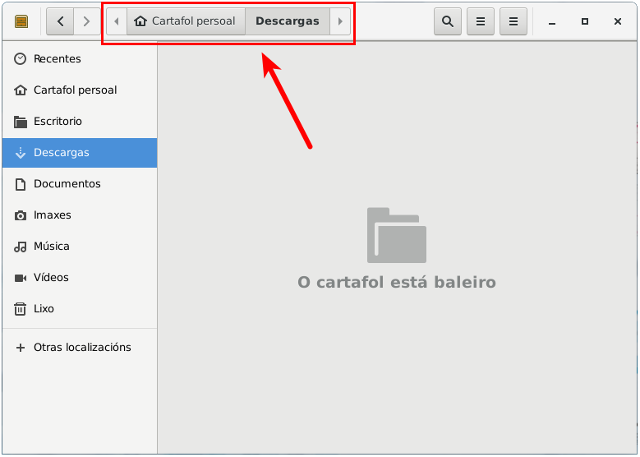Open Otras localizacións in the sidebar

point(82,347)
